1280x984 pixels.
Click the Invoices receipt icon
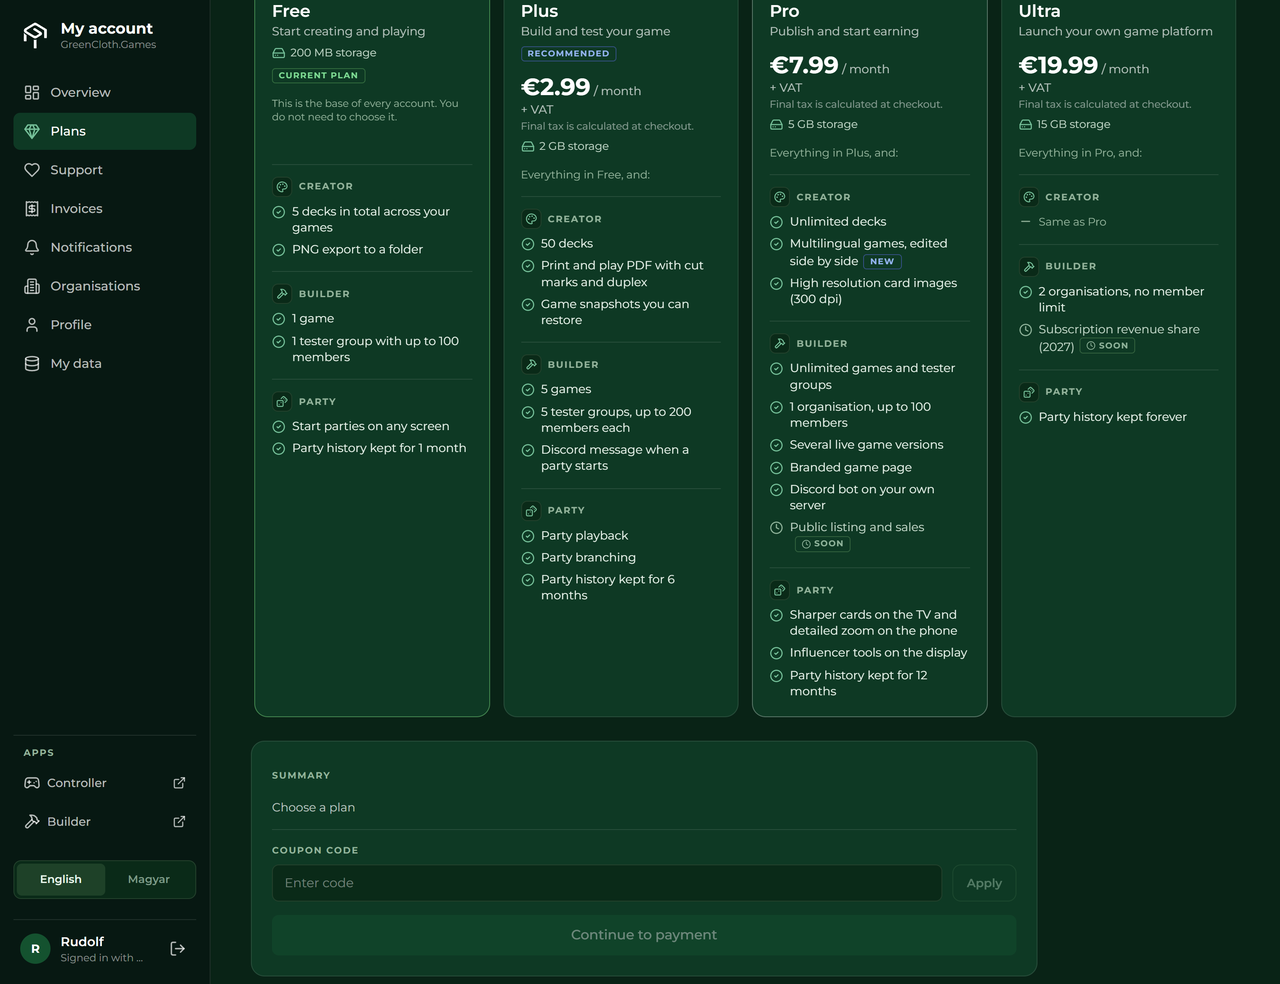[32, 209]
